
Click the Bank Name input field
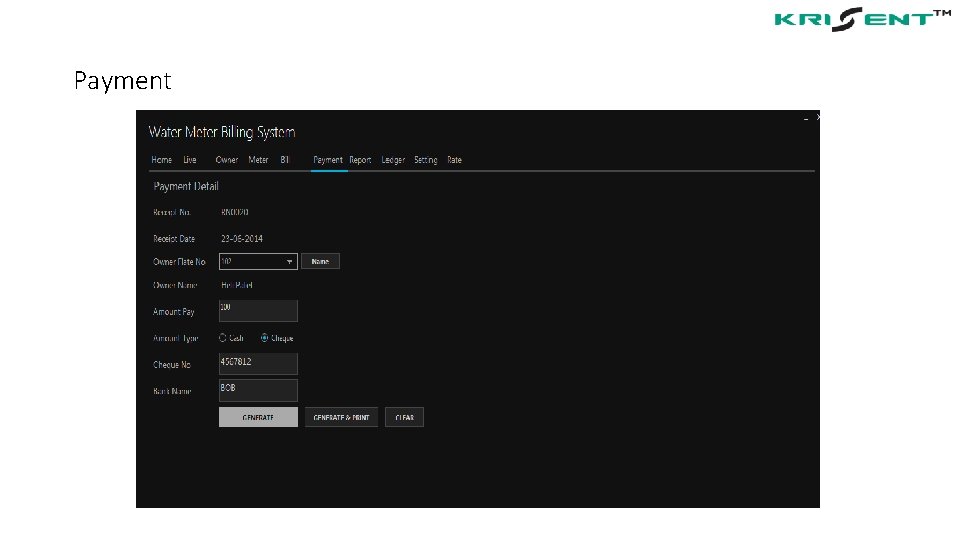coord(258,391)
